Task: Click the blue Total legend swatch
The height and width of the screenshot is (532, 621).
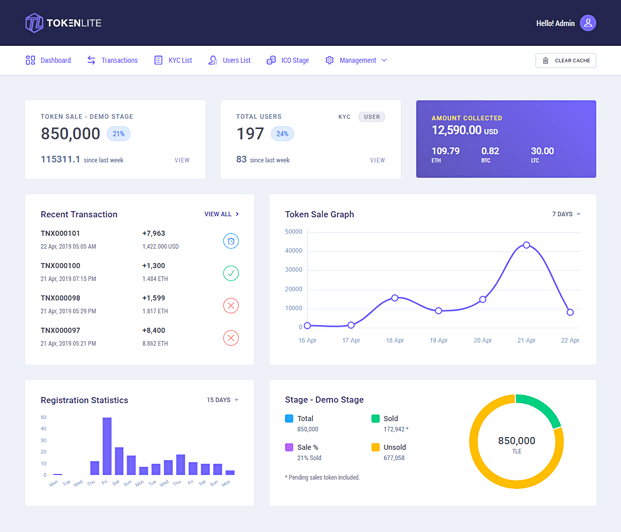Action: click(x=289, y=418)
